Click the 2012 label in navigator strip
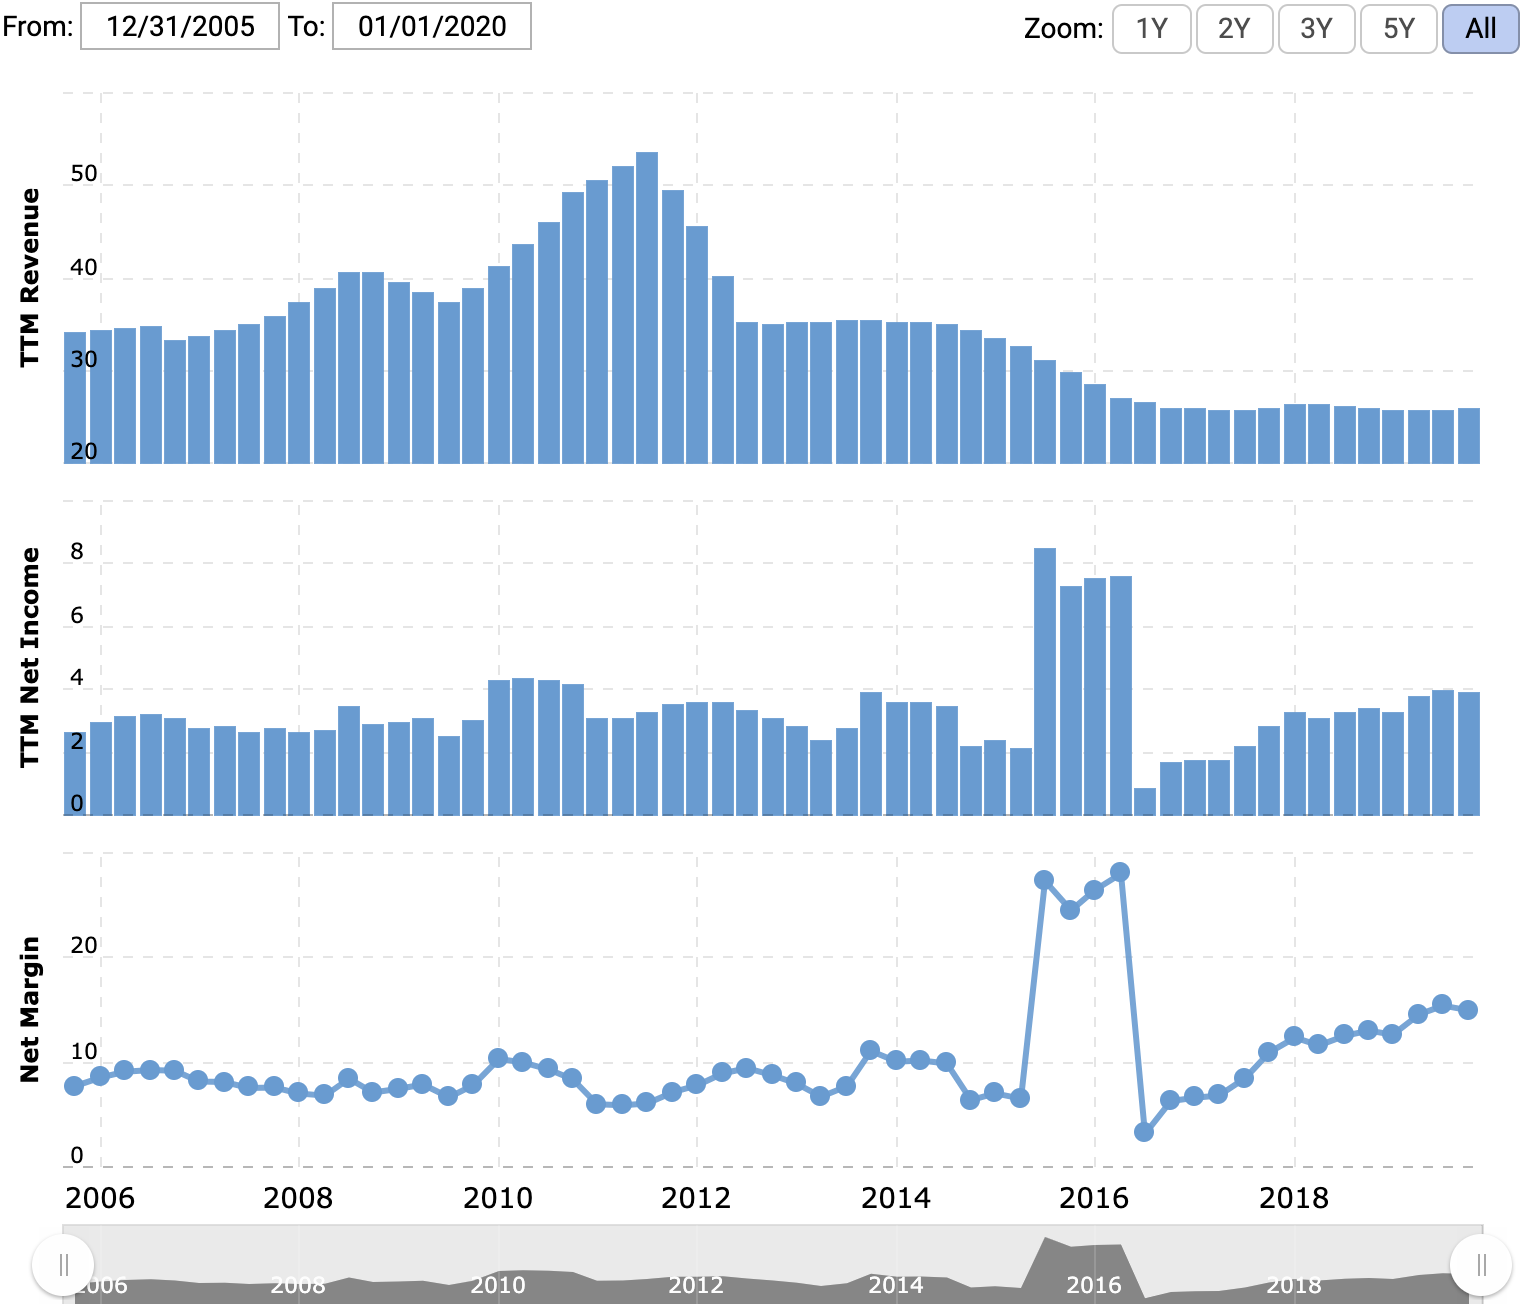 point(696,1285)
